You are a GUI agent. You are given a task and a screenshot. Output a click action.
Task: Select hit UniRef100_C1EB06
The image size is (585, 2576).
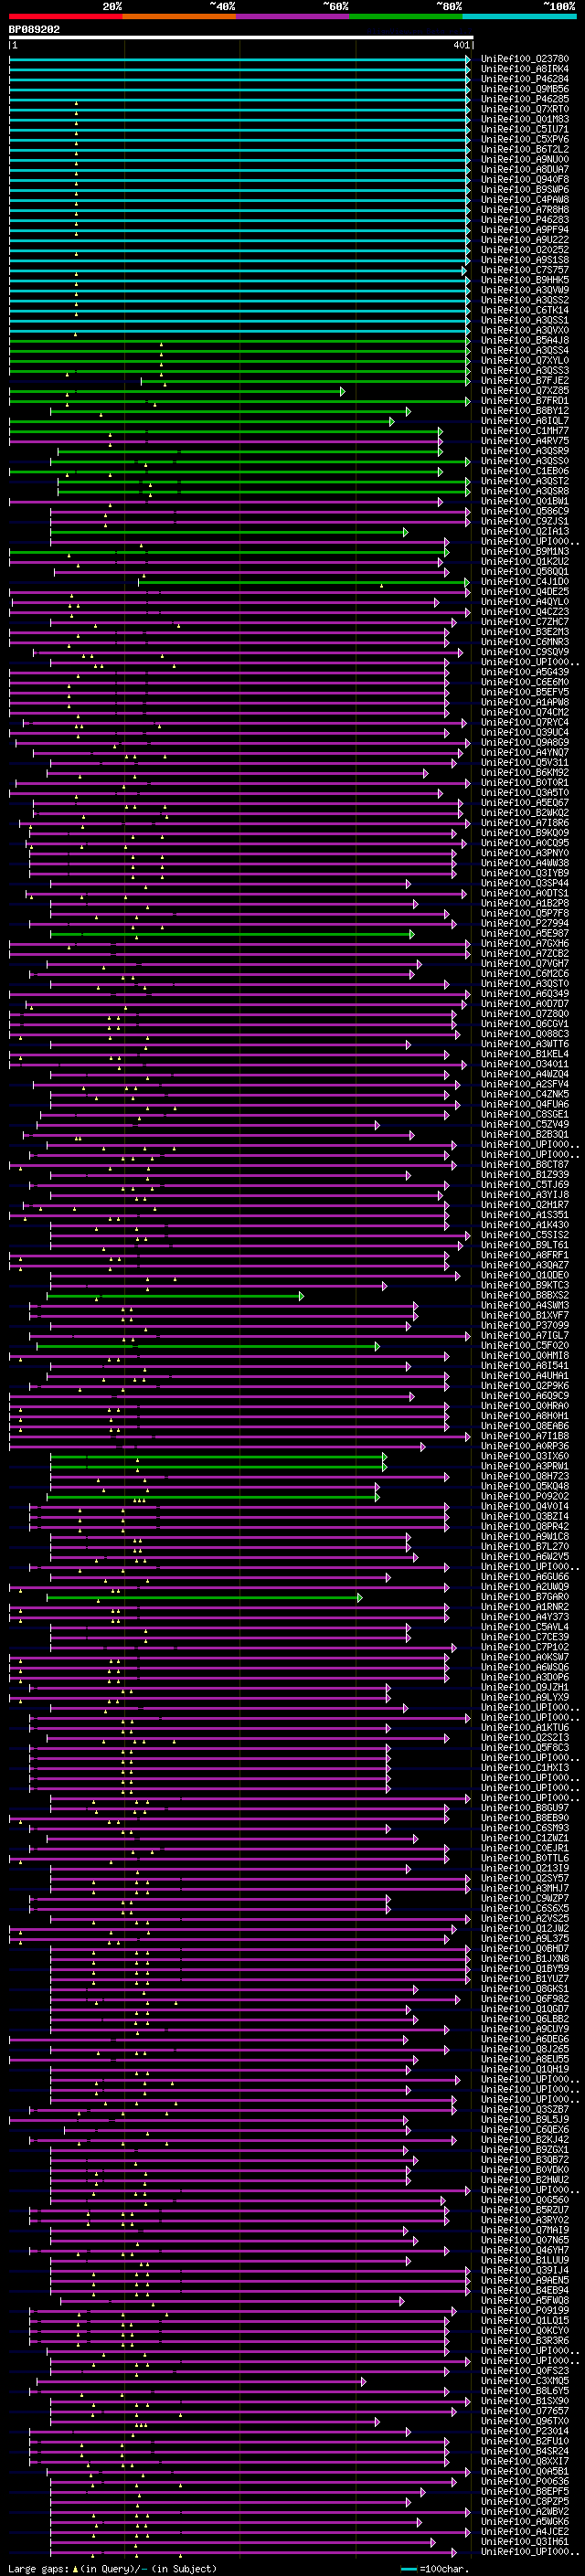pos(524,471)
